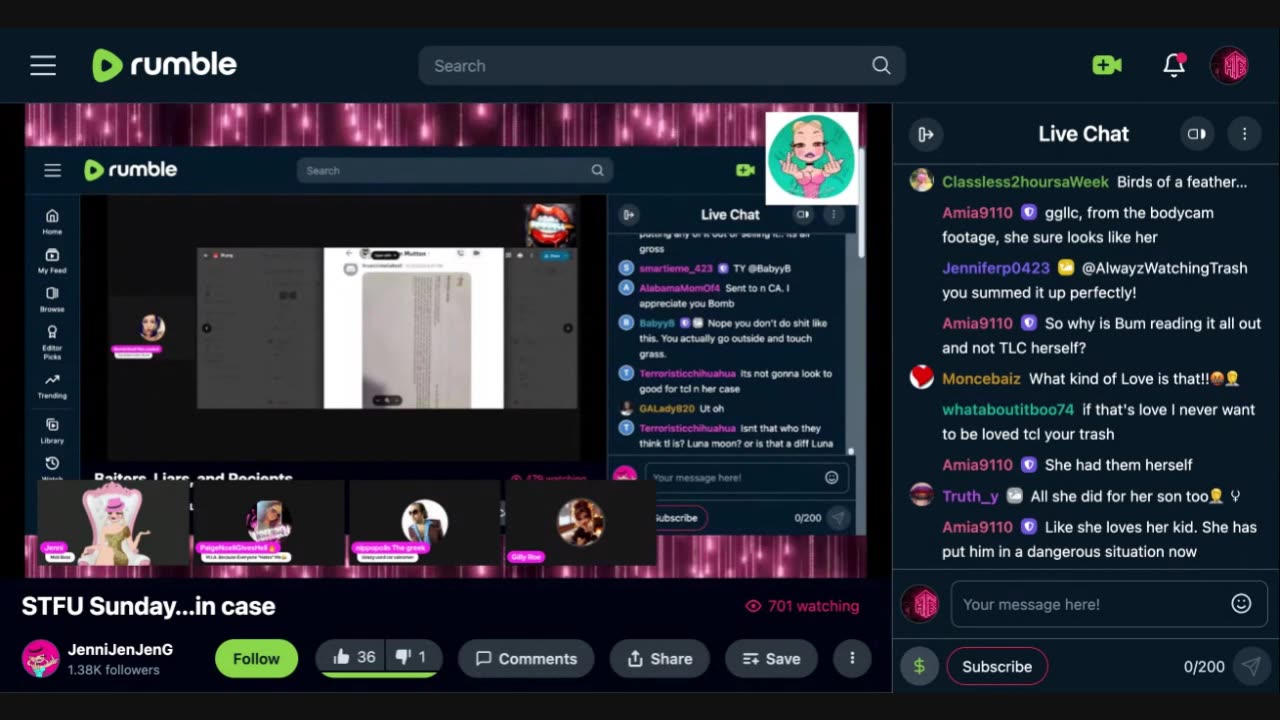Click the embedded stream's Rumble logo
The height and width of the screenshot is (720, 1280).
pyautogui.click(x=131, y=170)
